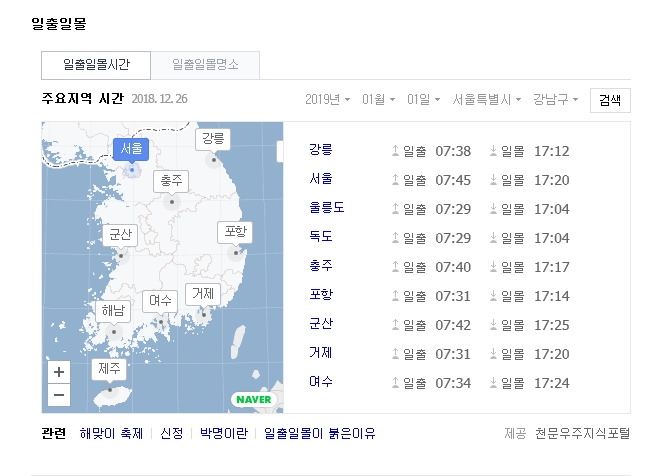Click the 일출일몰 section heading
The width and height of the screenshot is (662, 476).
pos(59,24)
